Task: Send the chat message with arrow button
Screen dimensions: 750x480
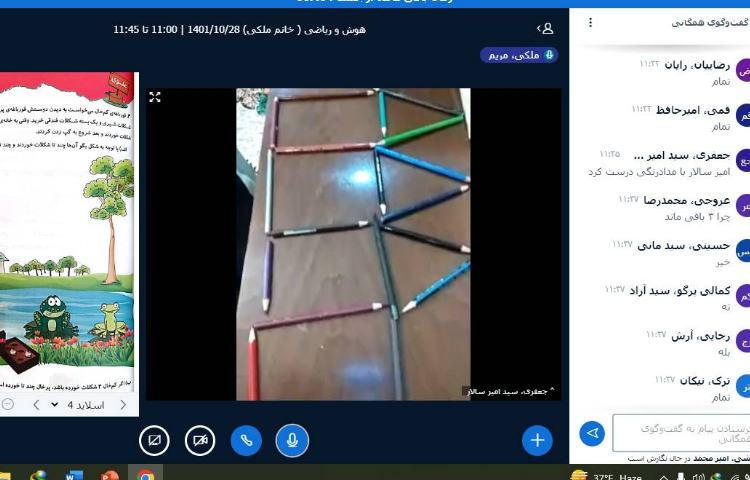Action: [x=592, y=433]
